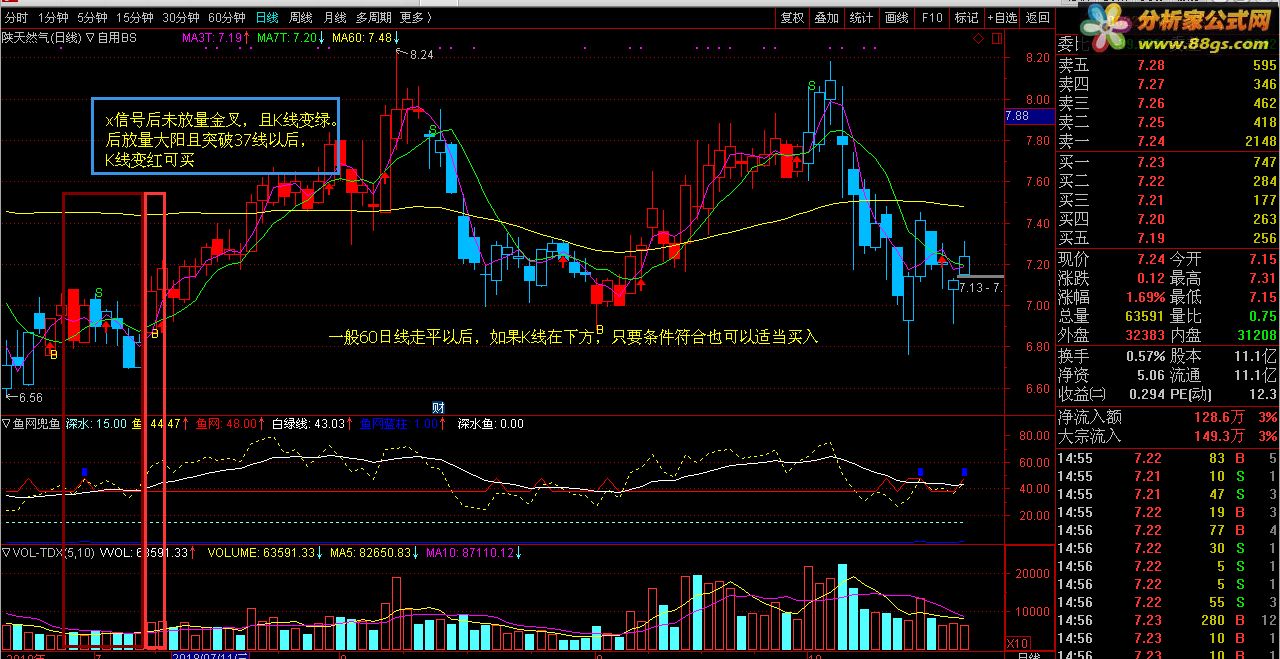Select the 买三 7.21 order row
The height and width of the screenshot is (659, 1280).
click(1168, 200)
